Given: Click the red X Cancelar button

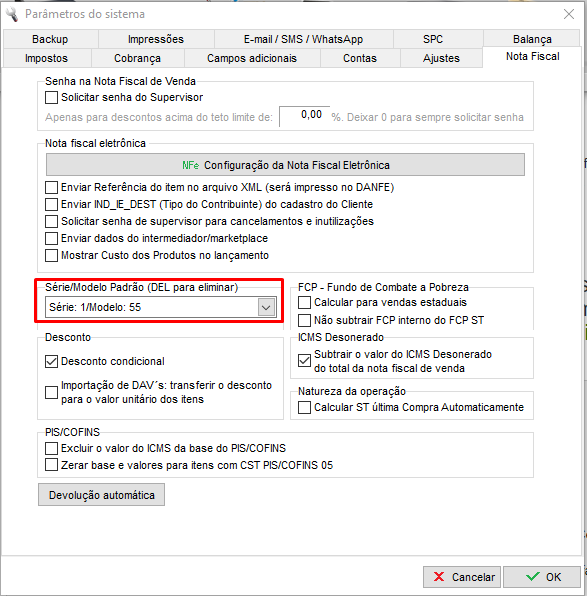Looking at the screenshot, I should pos(463,577).
